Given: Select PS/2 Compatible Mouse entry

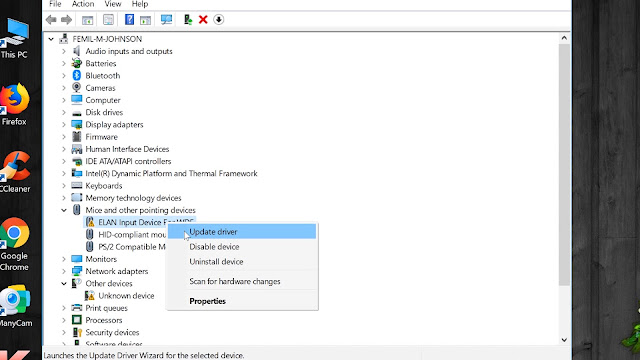Looking at the screenshot, I should 131,247.
